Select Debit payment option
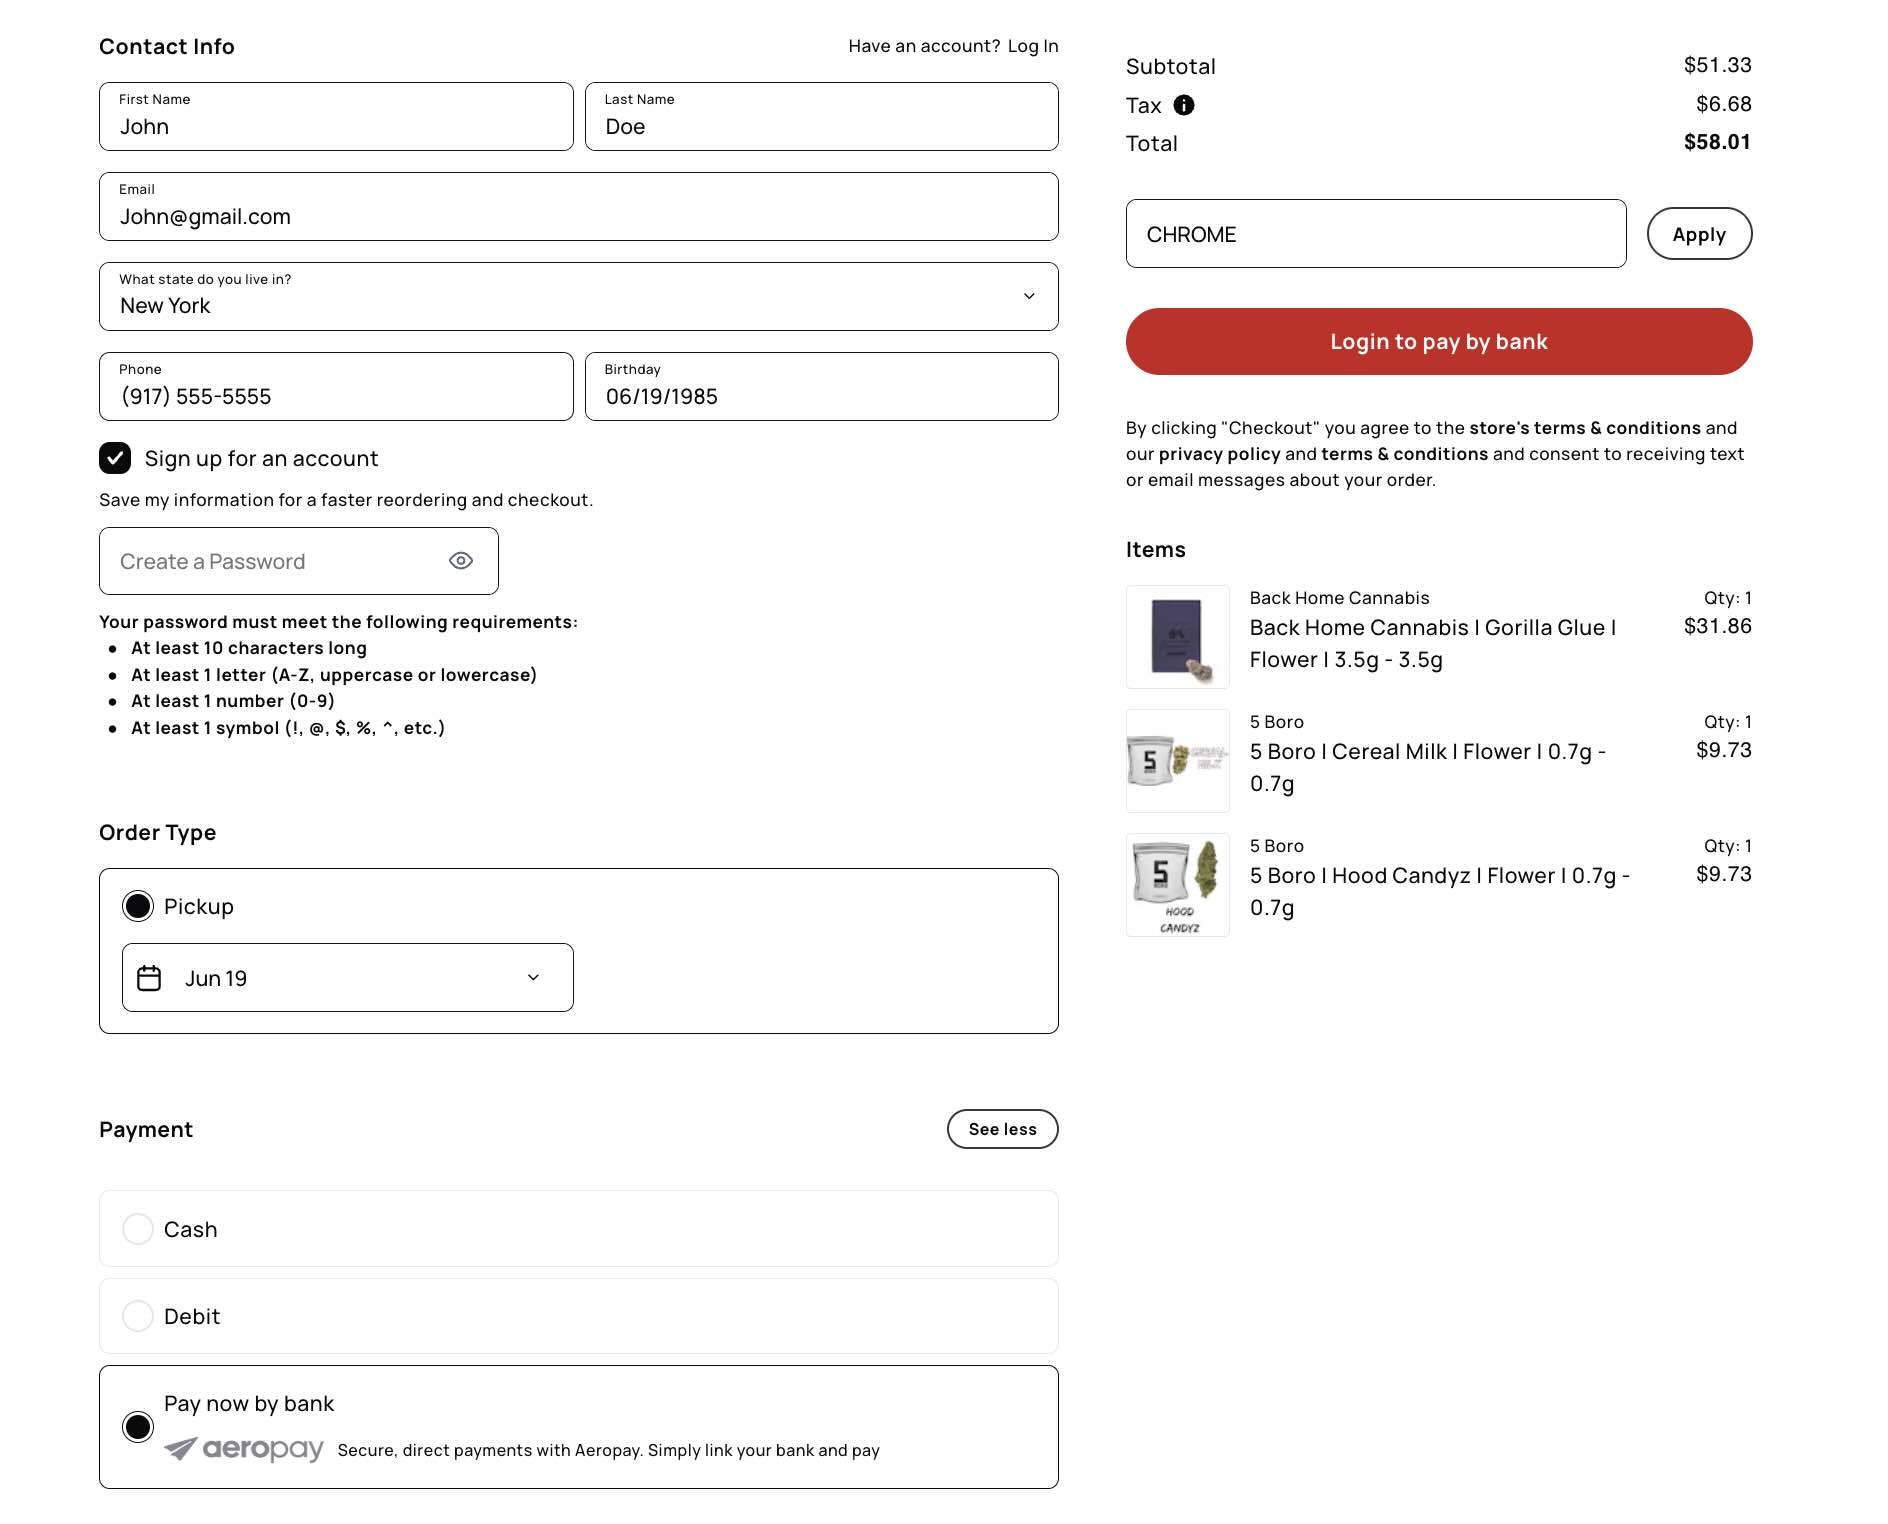 click(579, 1316)
